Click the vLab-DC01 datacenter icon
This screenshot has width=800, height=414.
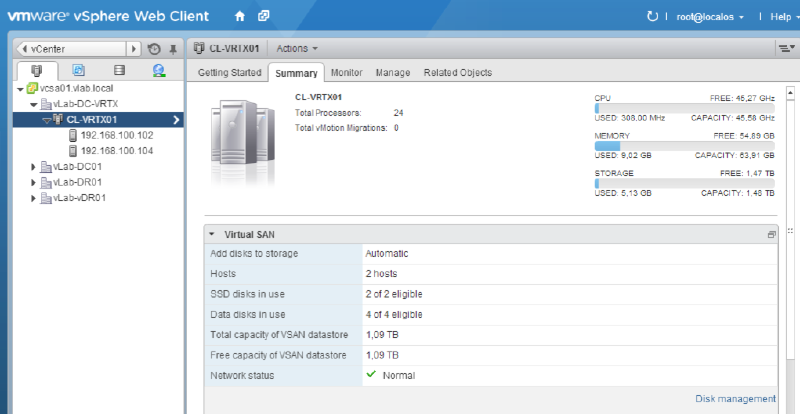point(46,167)
